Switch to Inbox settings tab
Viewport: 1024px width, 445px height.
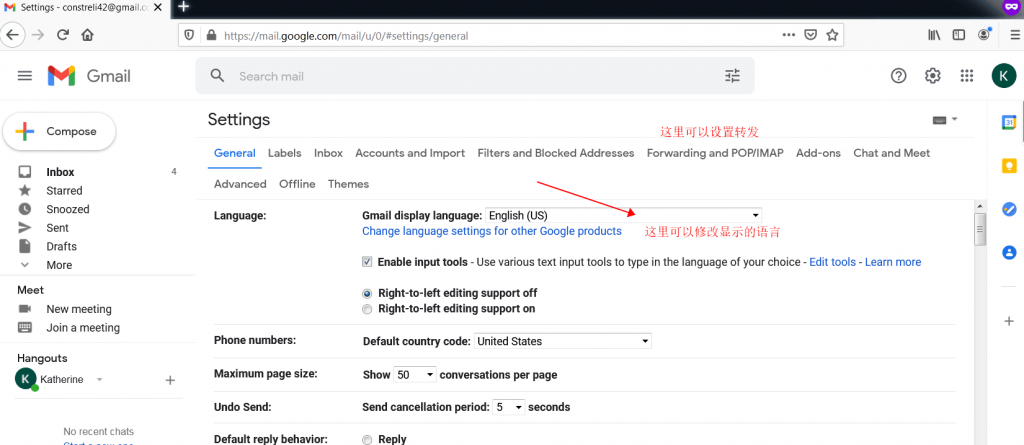pyautogui.click(x=328, y=153)
